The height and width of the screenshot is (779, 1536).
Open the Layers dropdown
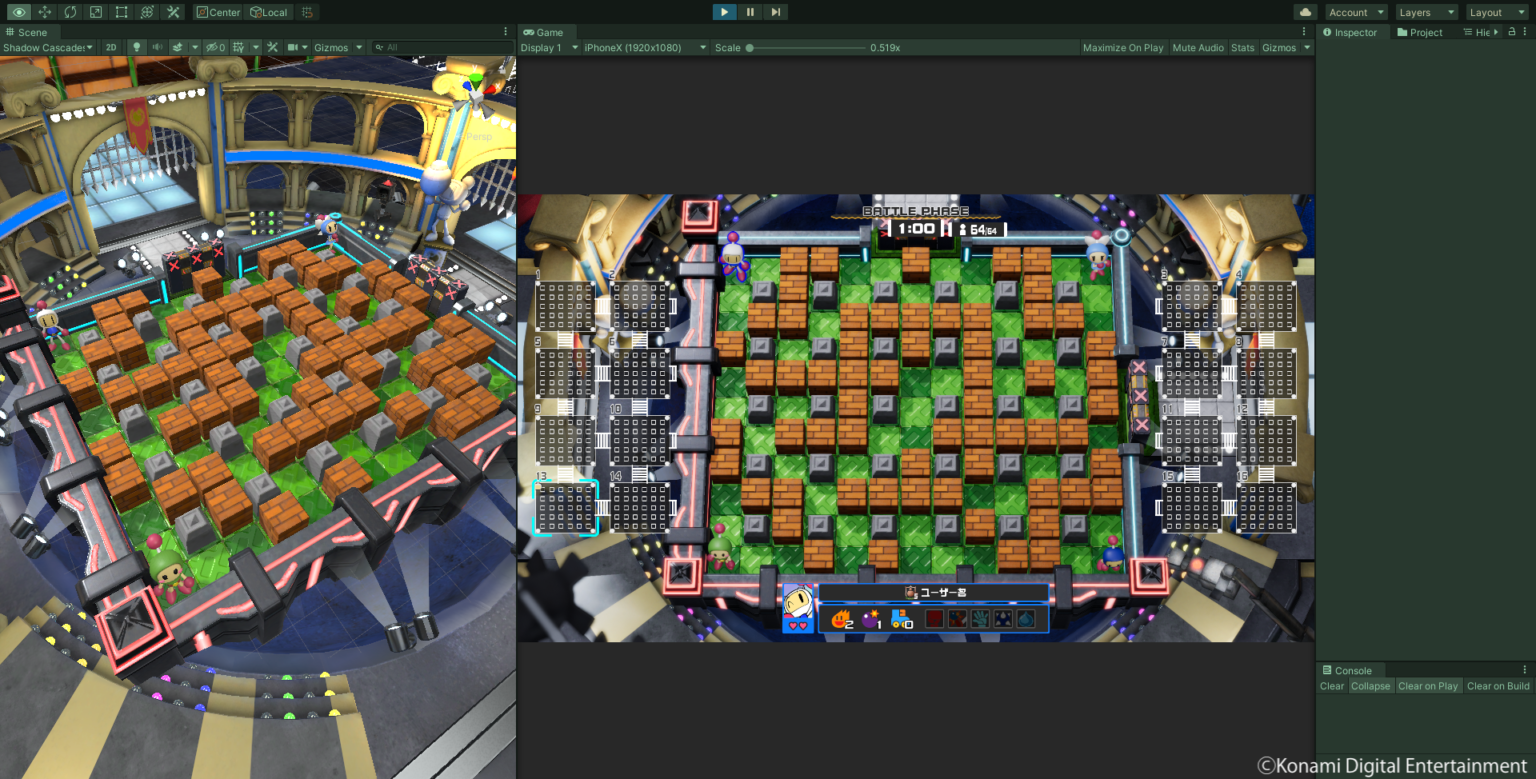tap(1426, 12)
